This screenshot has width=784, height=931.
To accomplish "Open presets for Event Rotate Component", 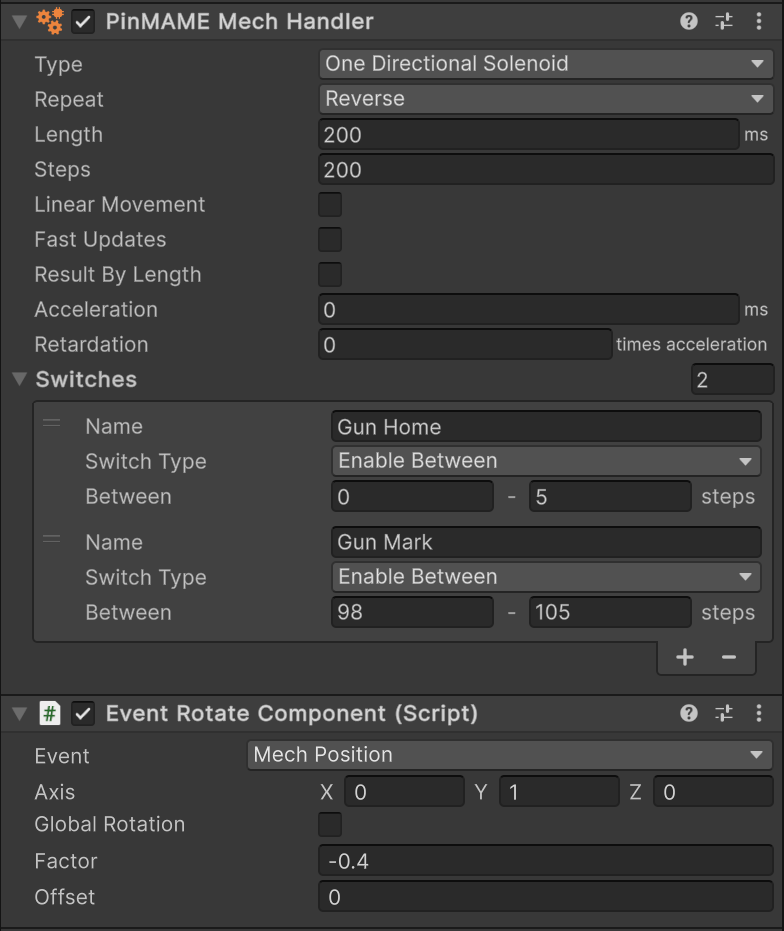I will tap(723, 713).
